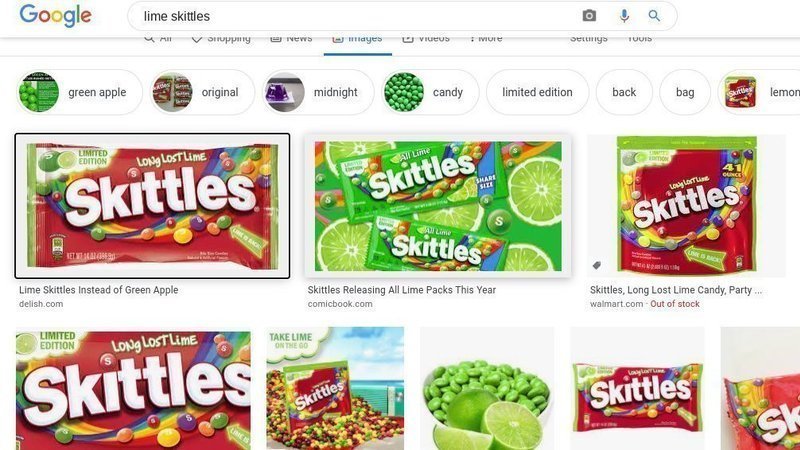Apply the limited edition filter chip
Image resolution: width=800 pixels, height=450 pixels.
[537, 92]
